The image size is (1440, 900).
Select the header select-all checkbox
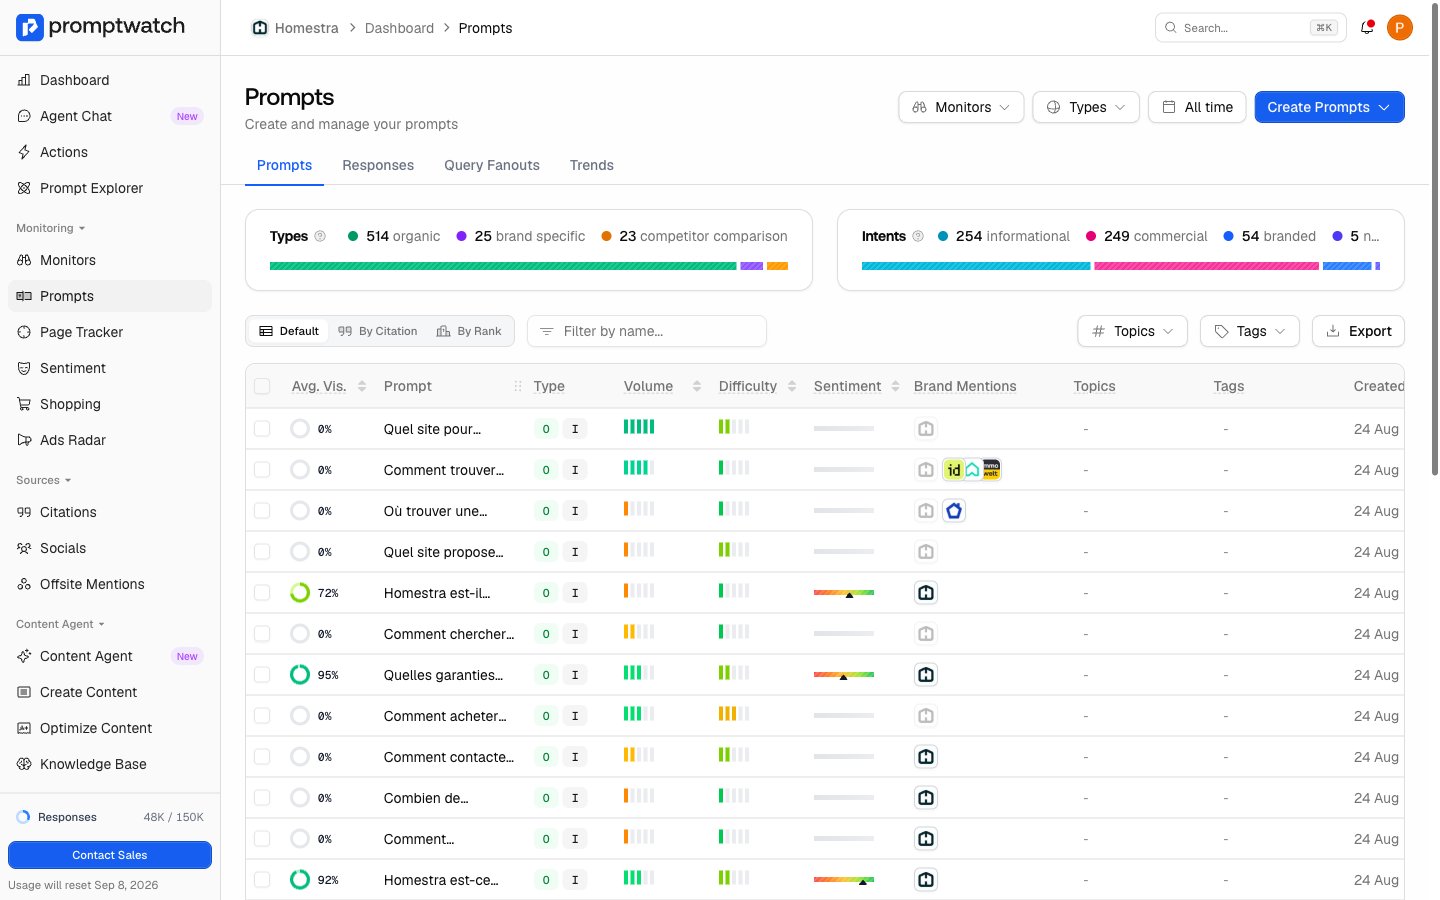point(262,386)
